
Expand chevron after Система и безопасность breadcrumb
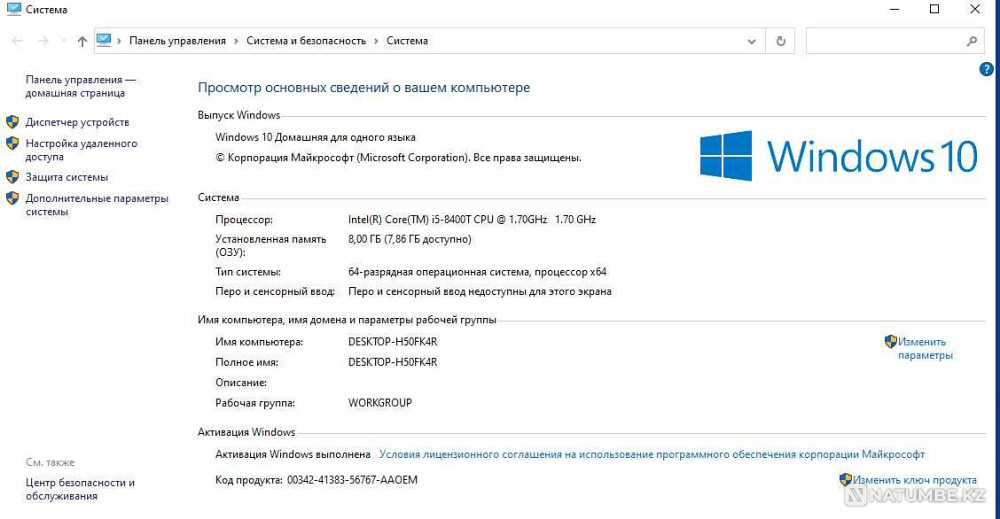(376, 41)
